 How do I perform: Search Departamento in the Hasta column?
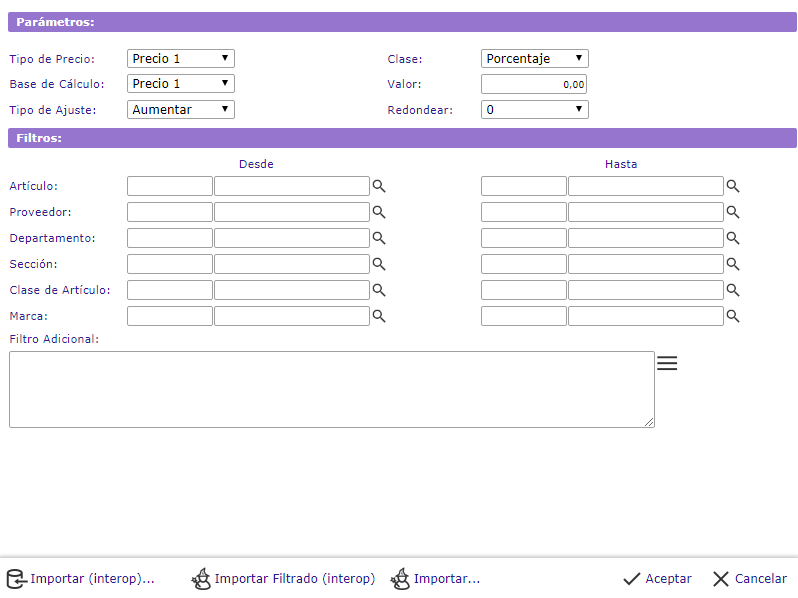[x=733, y=238]
